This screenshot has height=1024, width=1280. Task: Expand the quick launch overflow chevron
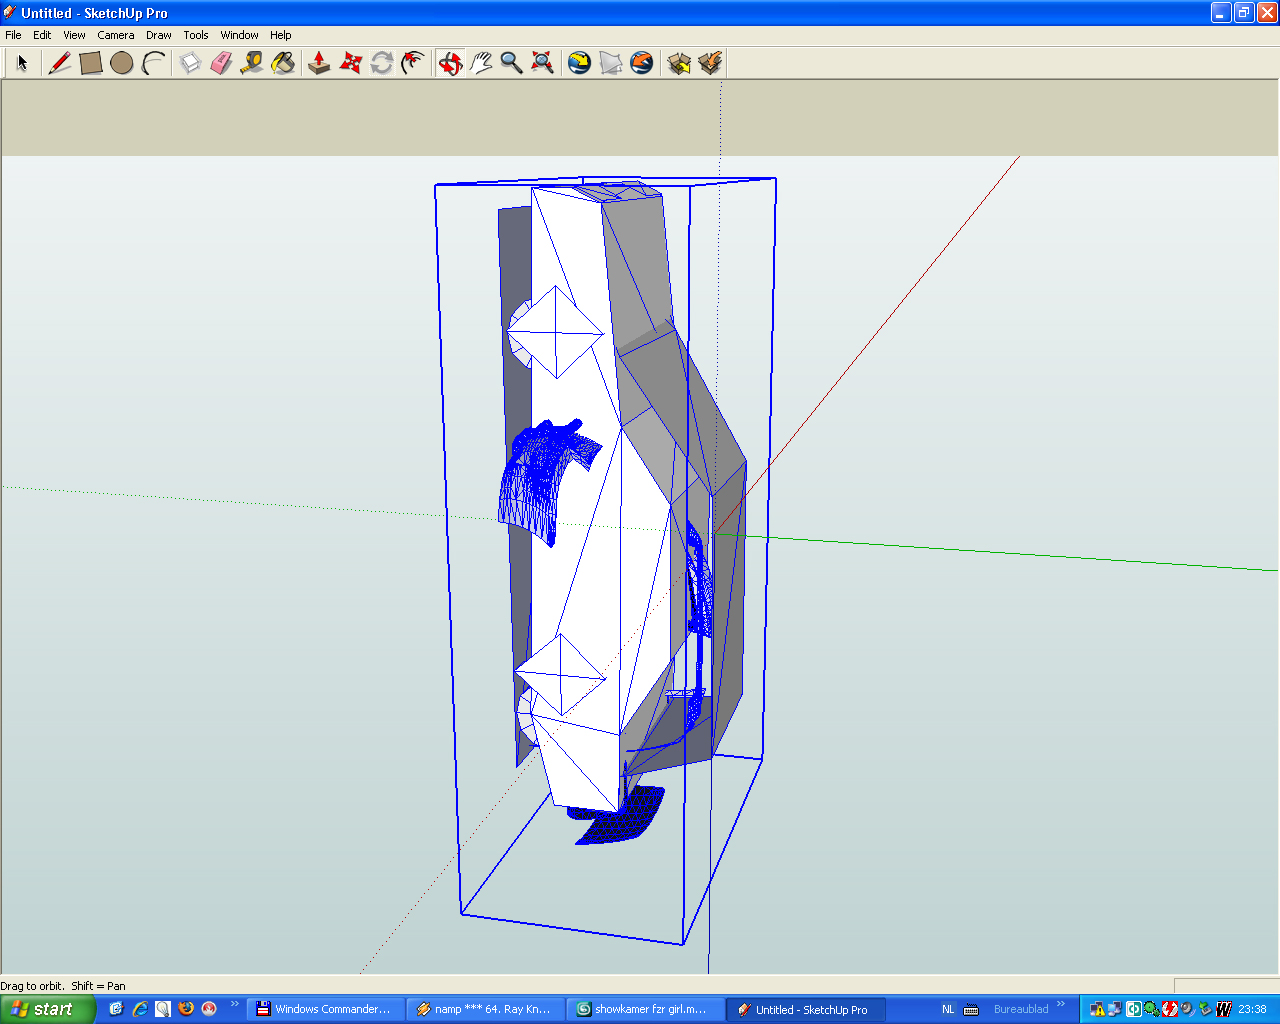(235, 1004)
